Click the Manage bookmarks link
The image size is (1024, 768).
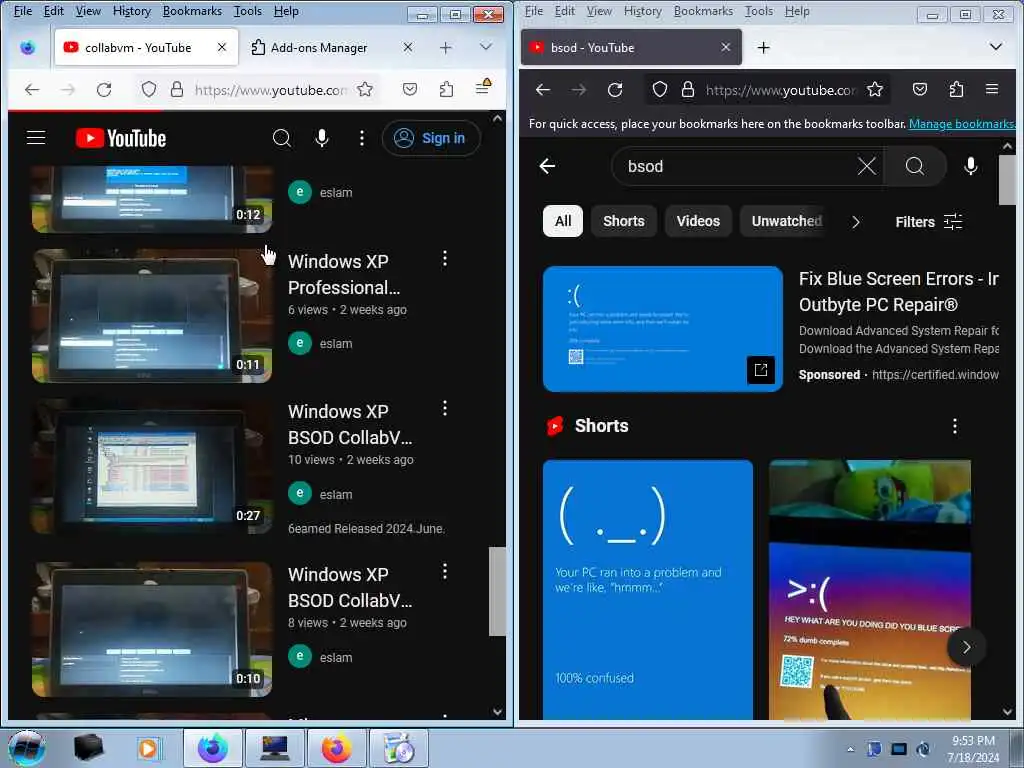tap(961, 123)
